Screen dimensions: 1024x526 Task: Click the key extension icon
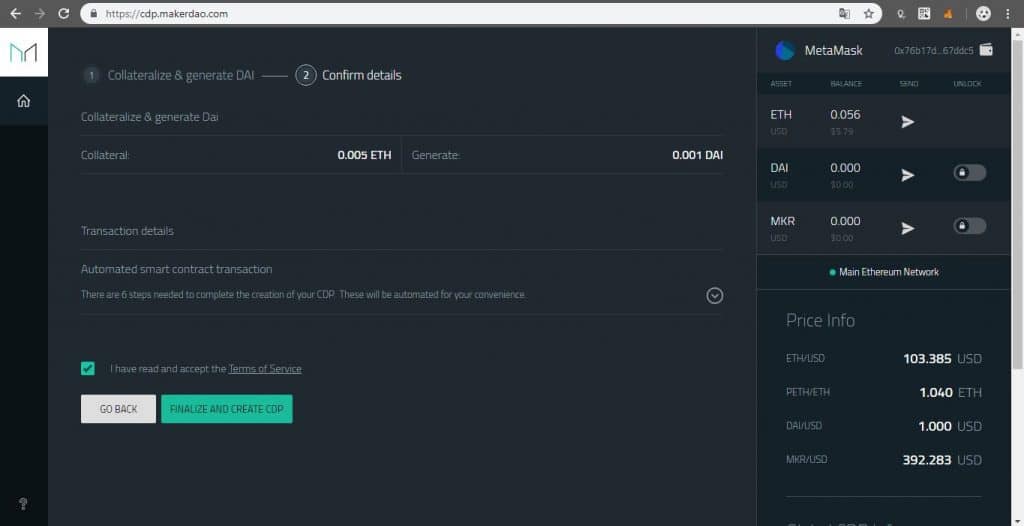[901, 14]
